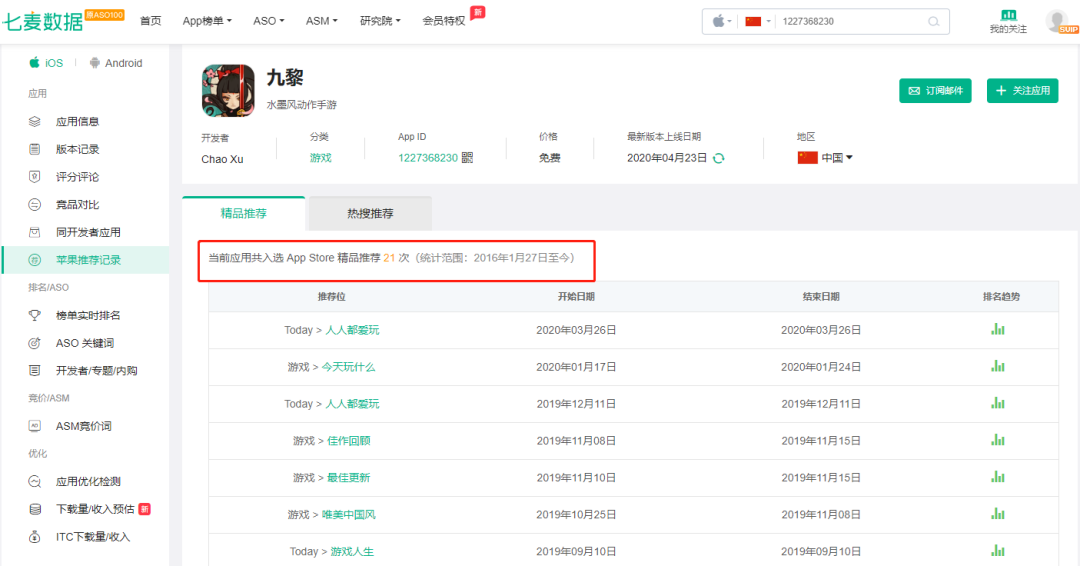The height and width of the screenshot is (566, 1080).
Task: Open the 评分评论 shield icon
Action: pyautogui.click(x=34, y=176)
